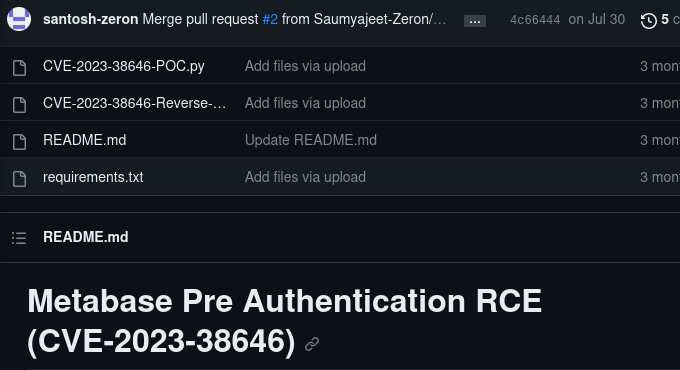Open 'Update README.md' commit message
This screenshot has width=680, height=370.
coord(311,140)
